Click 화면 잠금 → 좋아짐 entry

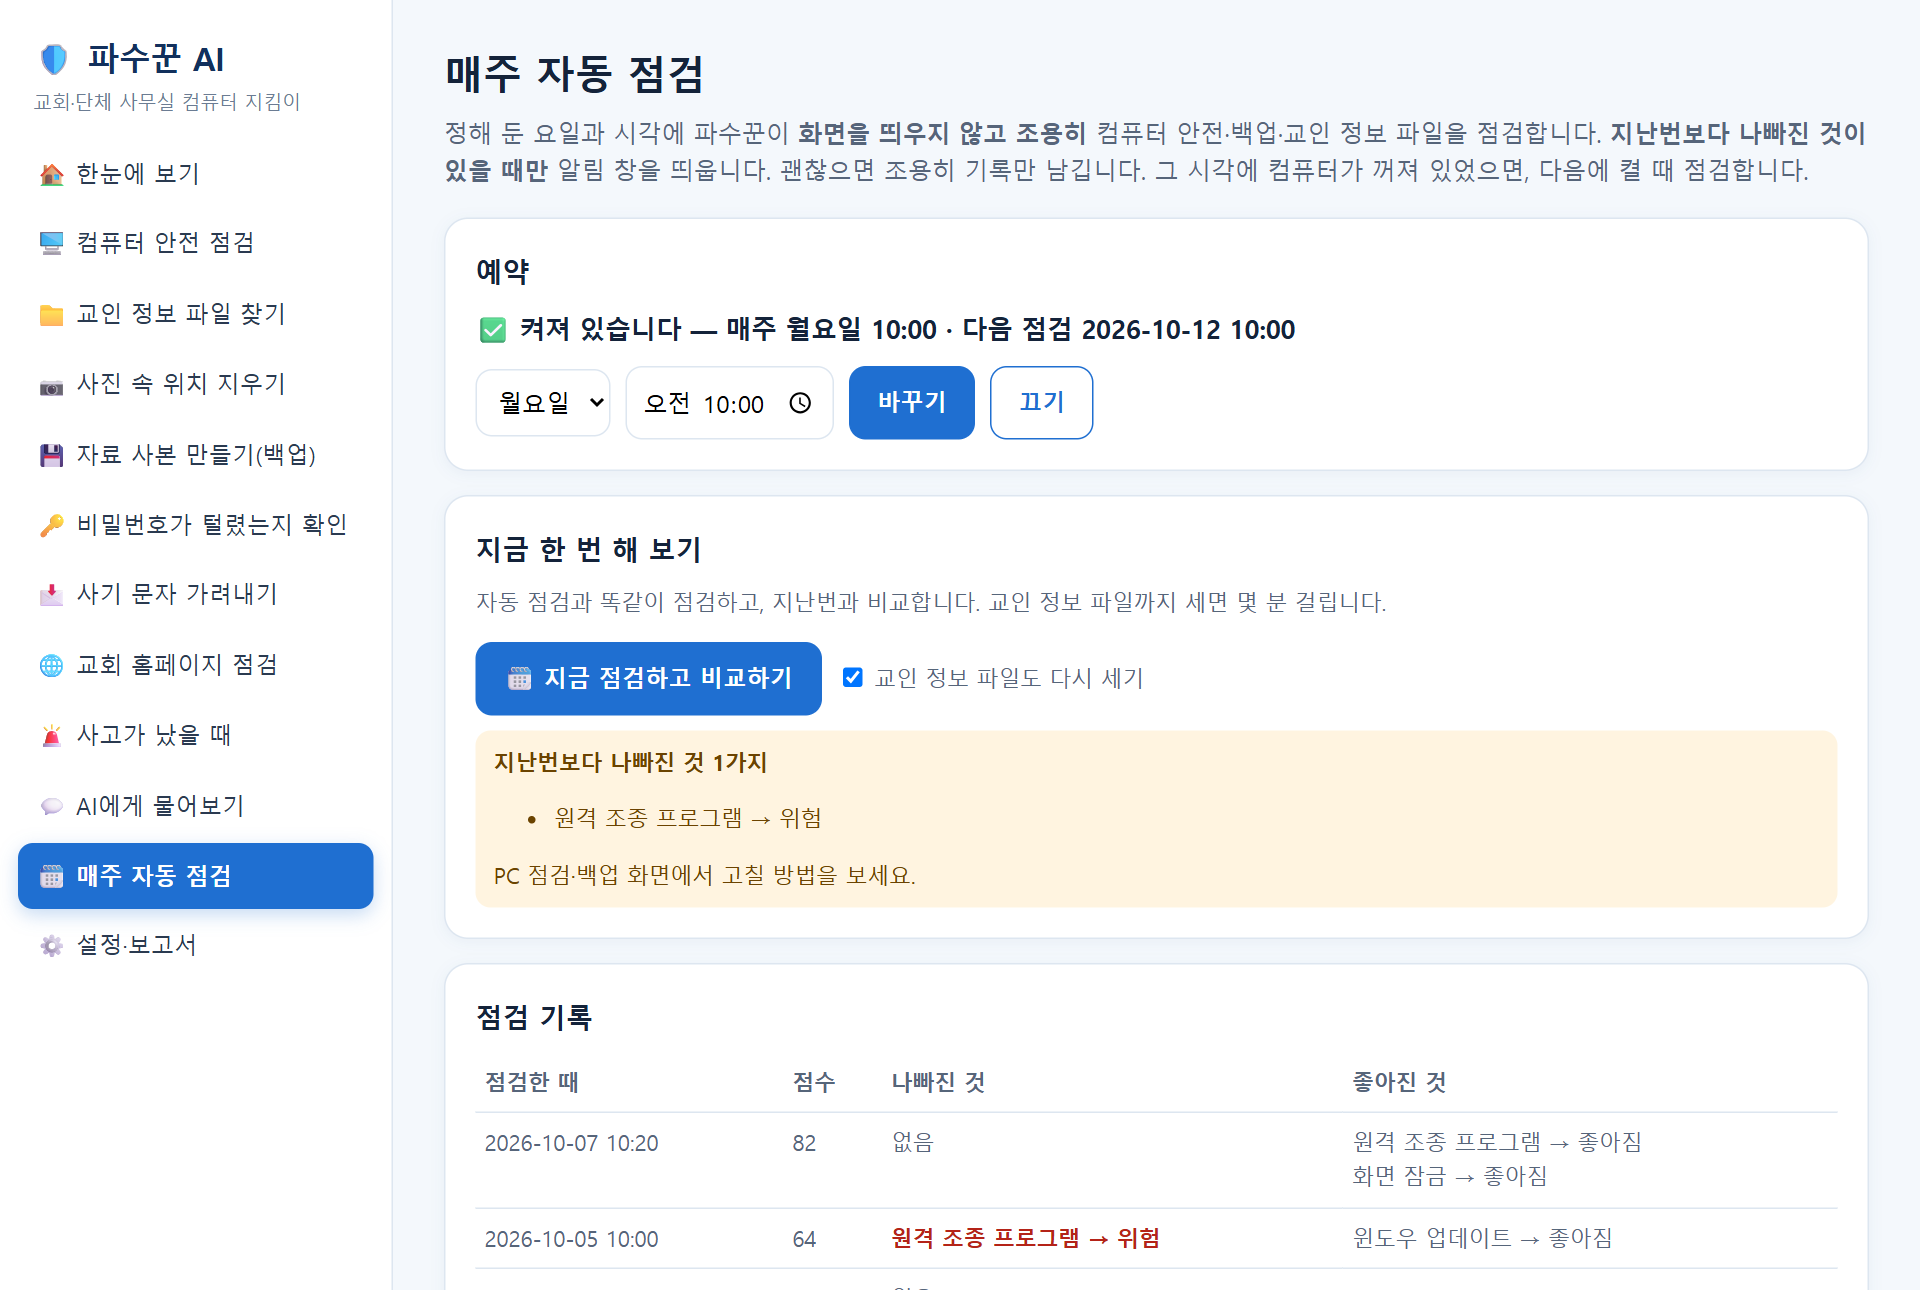click(1449, 1177)
